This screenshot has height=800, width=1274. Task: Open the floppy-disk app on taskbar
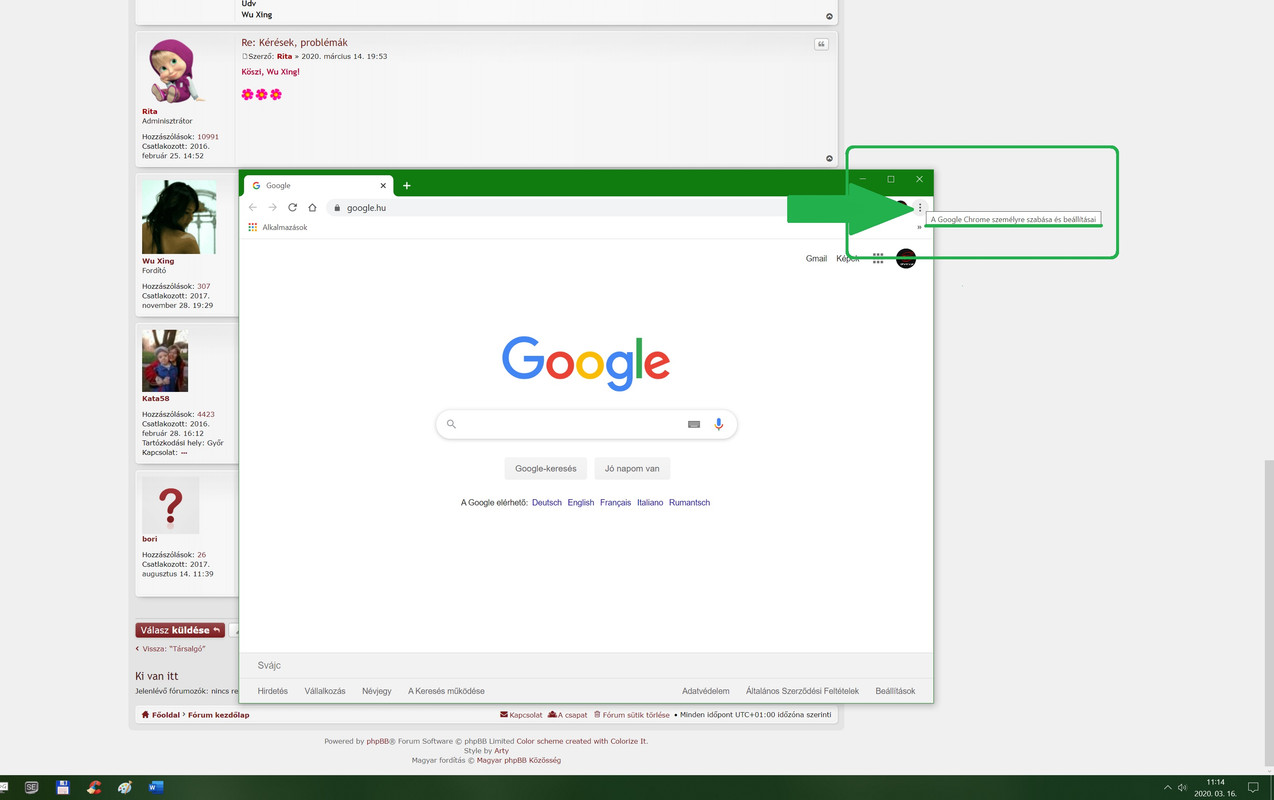click(x=62, y=787)
